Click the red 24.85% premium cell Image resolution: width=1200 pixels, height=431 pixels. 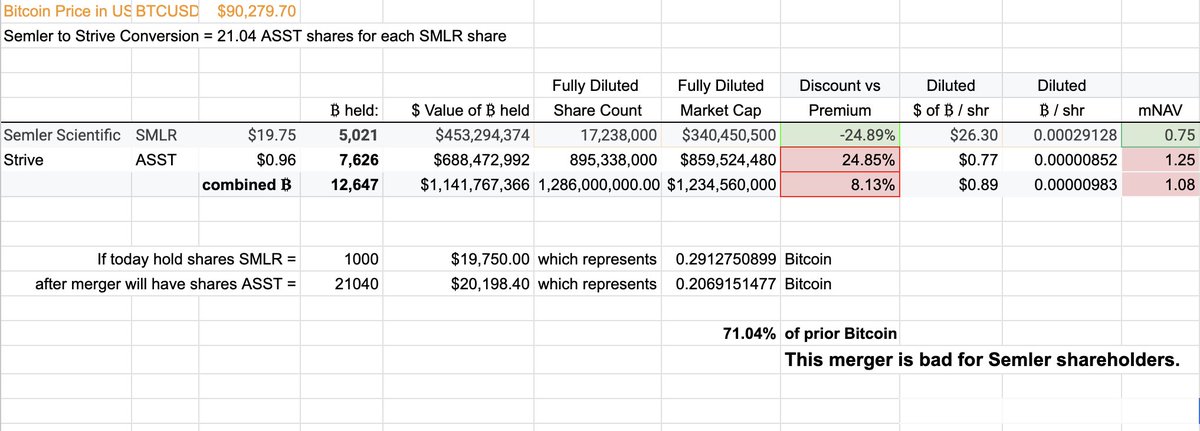tap(841, 158)
